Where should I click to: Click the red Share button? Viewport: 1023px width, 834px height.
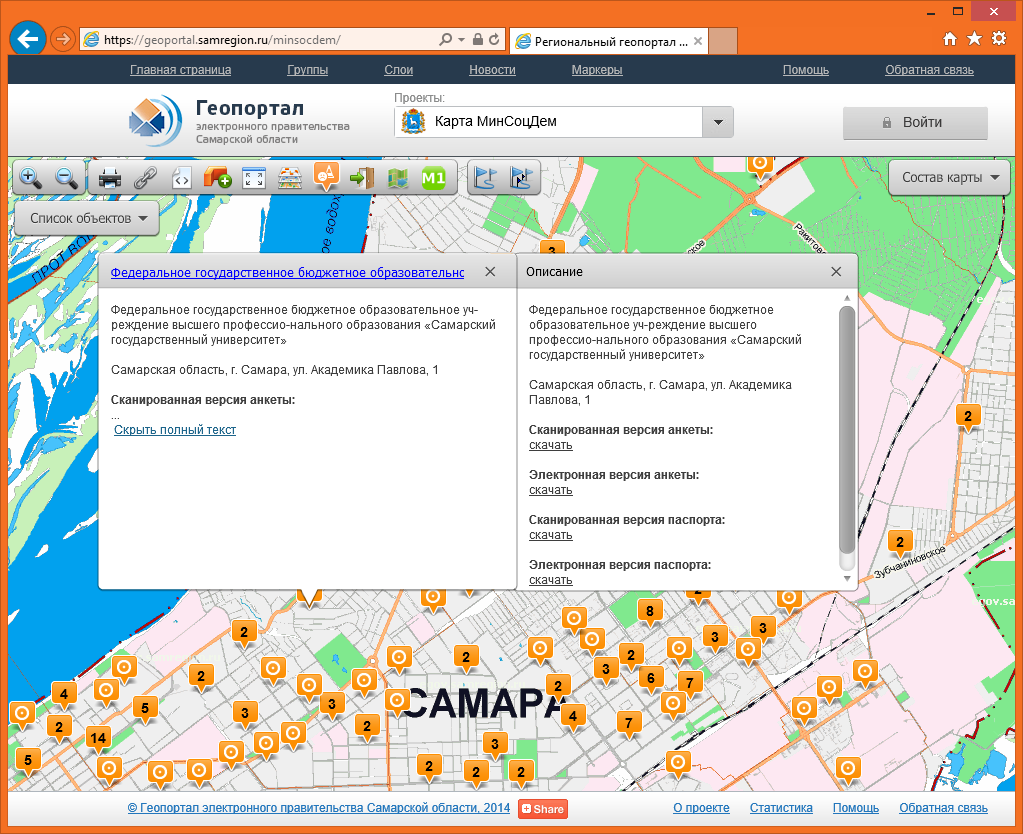coord(543,809)
